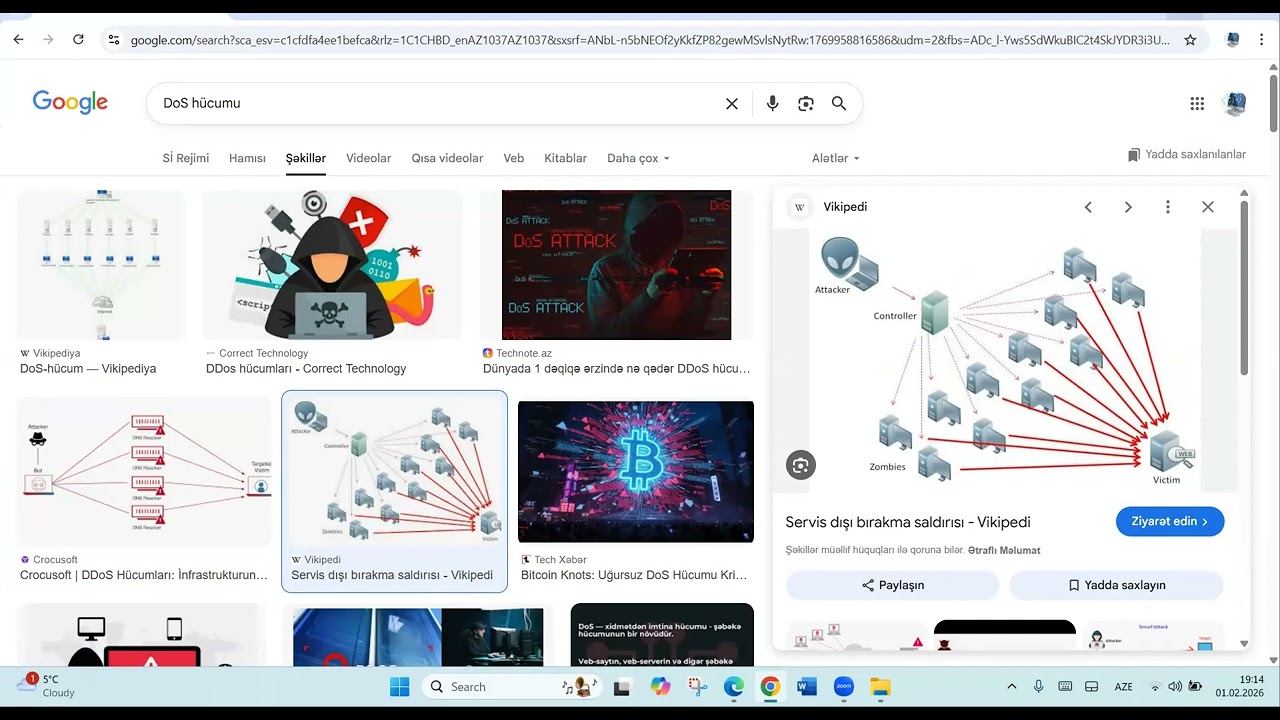Switch to the Hamısı results tab

point(247,158)
